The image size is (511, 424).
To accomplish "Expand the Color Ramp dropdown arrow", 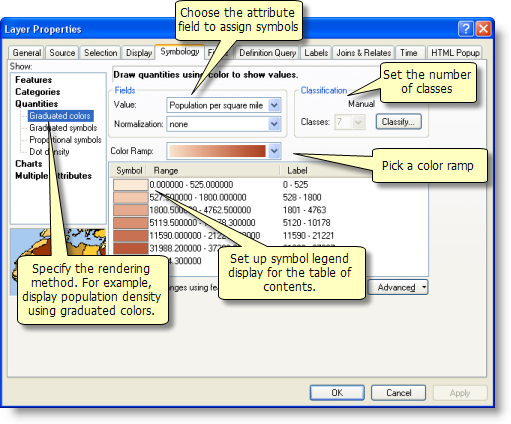I will 274,151.
